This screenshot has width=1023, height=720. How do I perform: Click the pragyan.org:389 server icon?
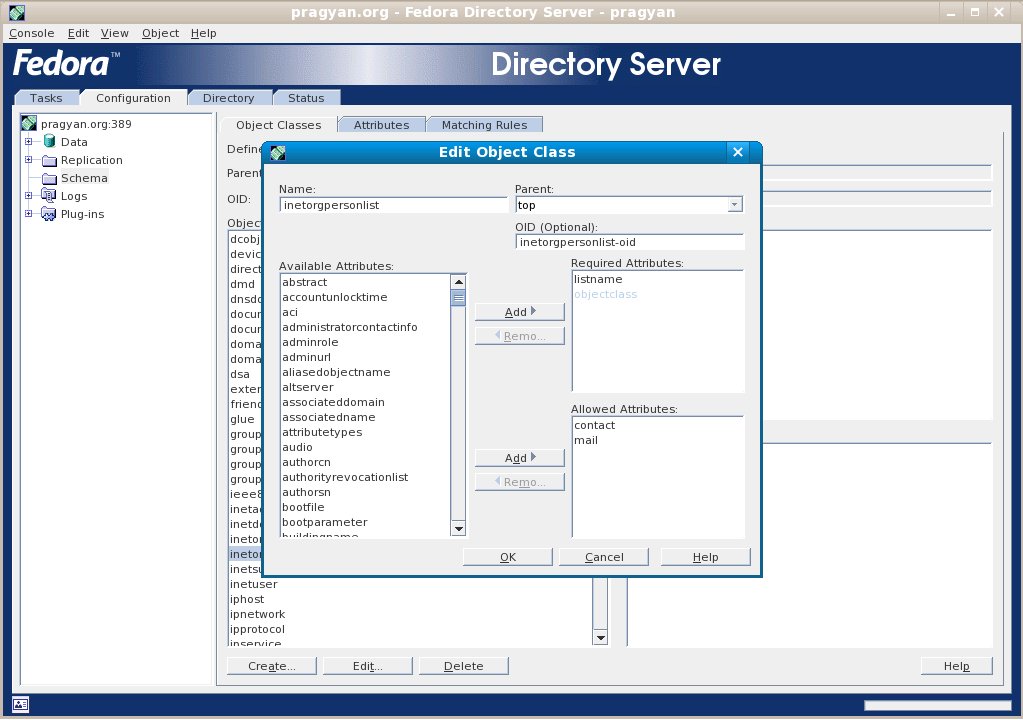[29, 123]
